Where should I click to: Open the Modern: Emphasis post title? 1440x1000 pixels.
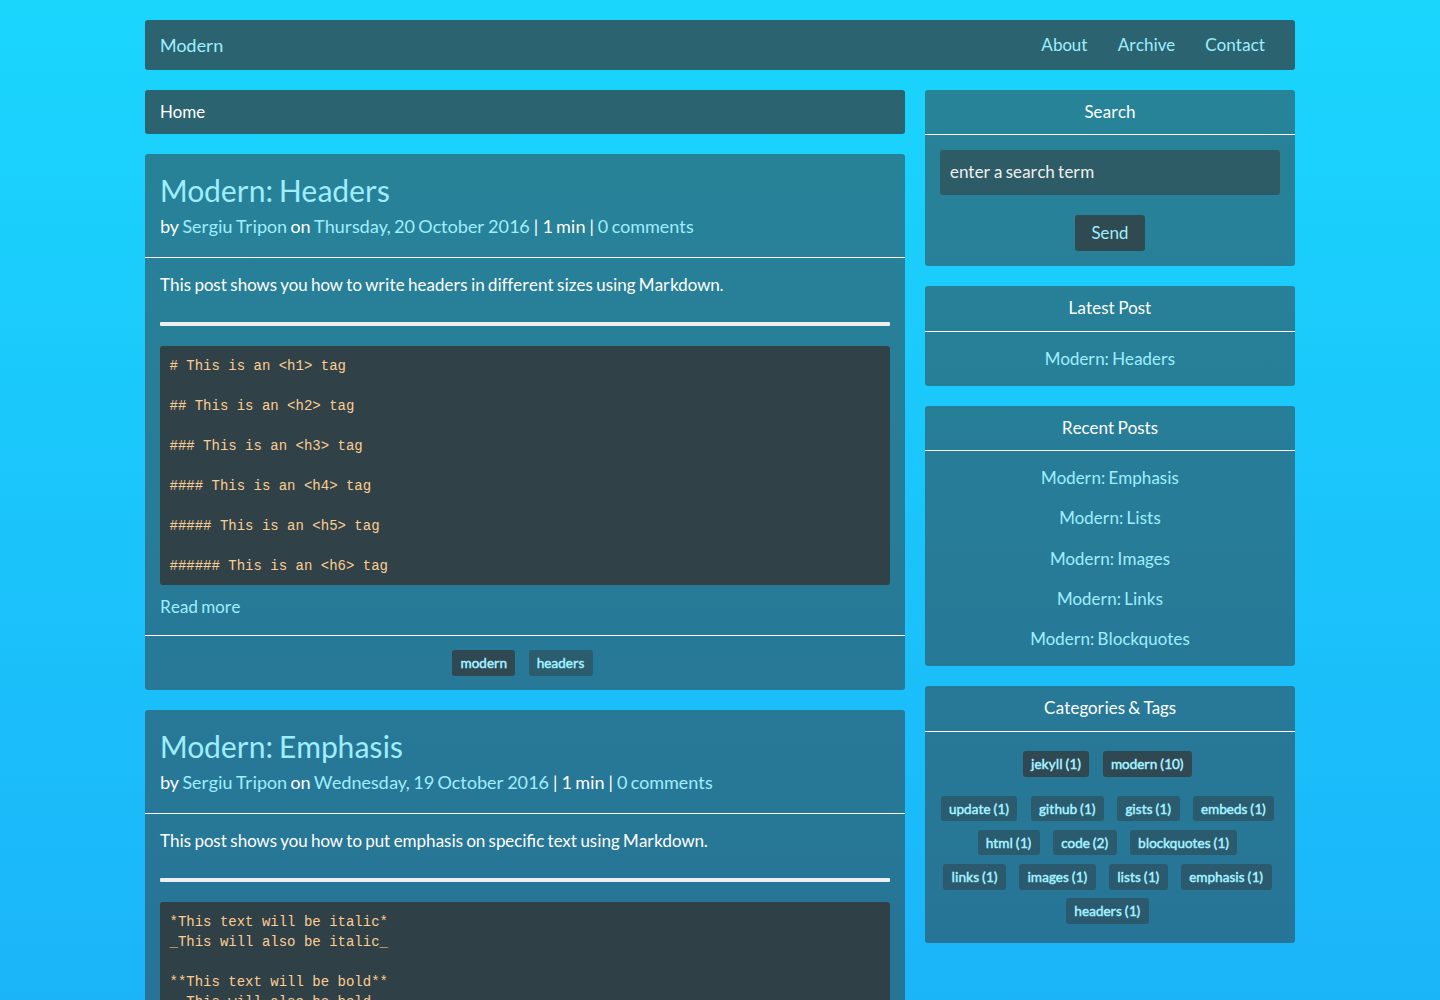click(x=281, y=747)
